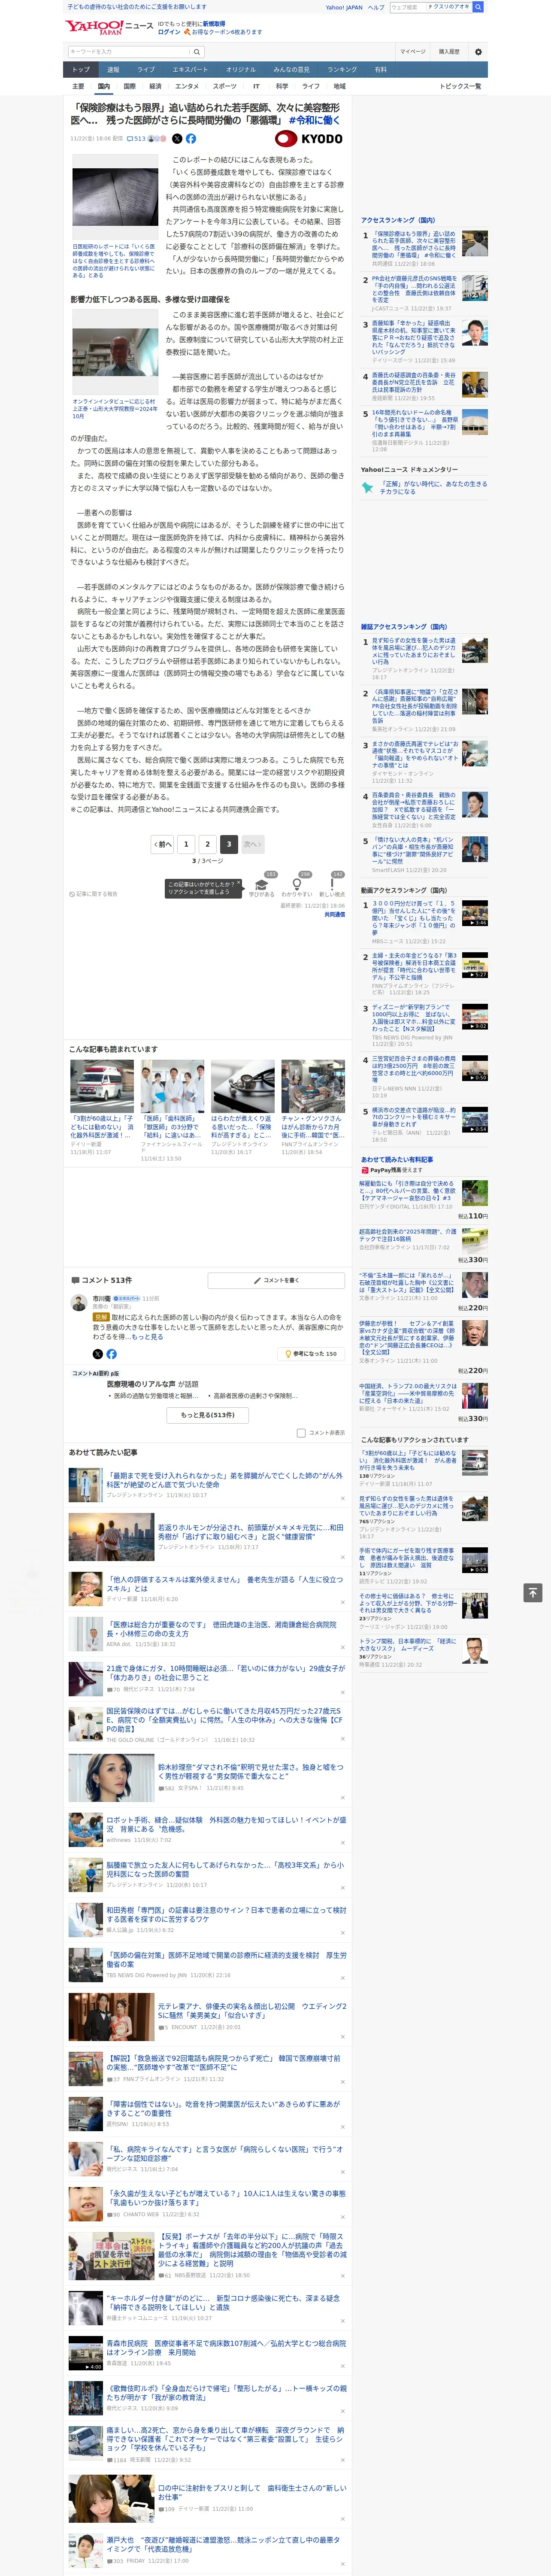Image resolution: width=551 pixels, height=2576 pixels.
Task: Open the ランキング tab
Action: point(342,70)
